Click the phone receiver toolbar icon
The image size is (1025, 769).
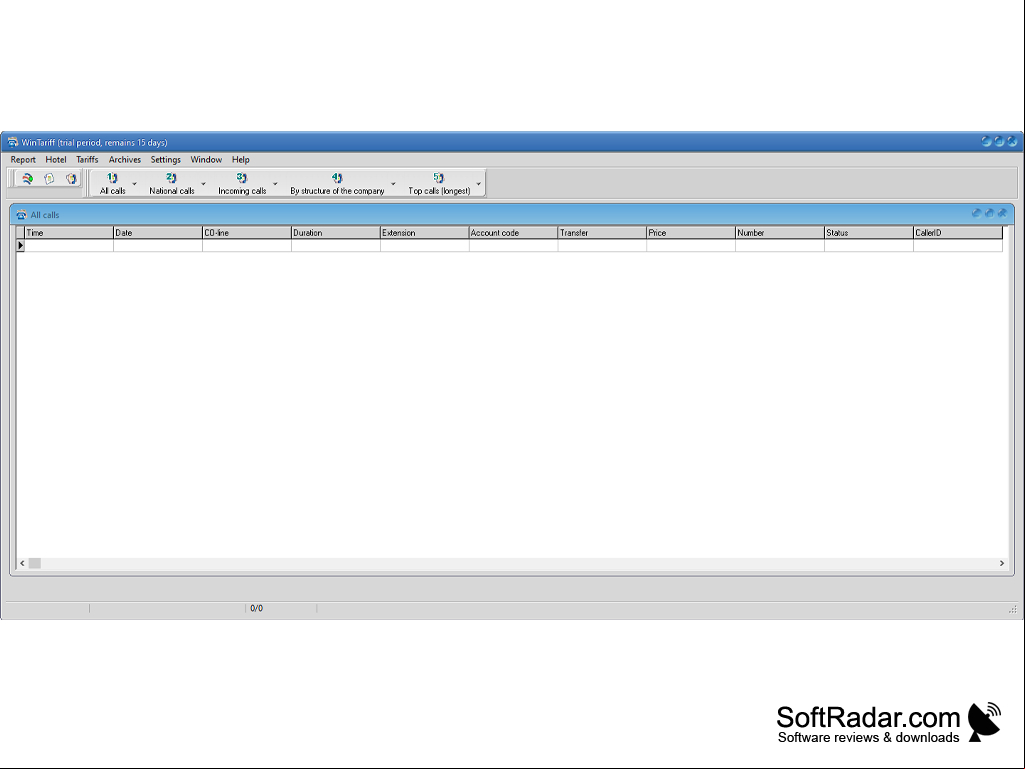tap(27, 179)
